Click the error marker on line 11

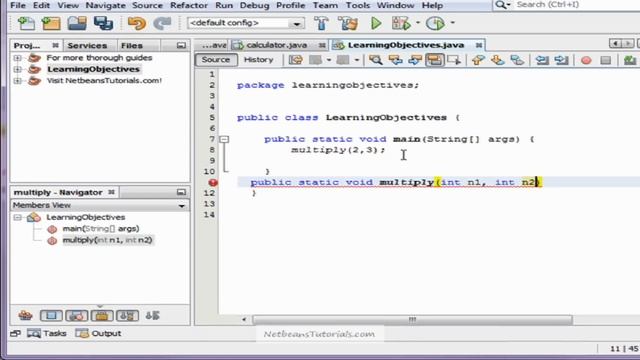(x=213, y=182)
